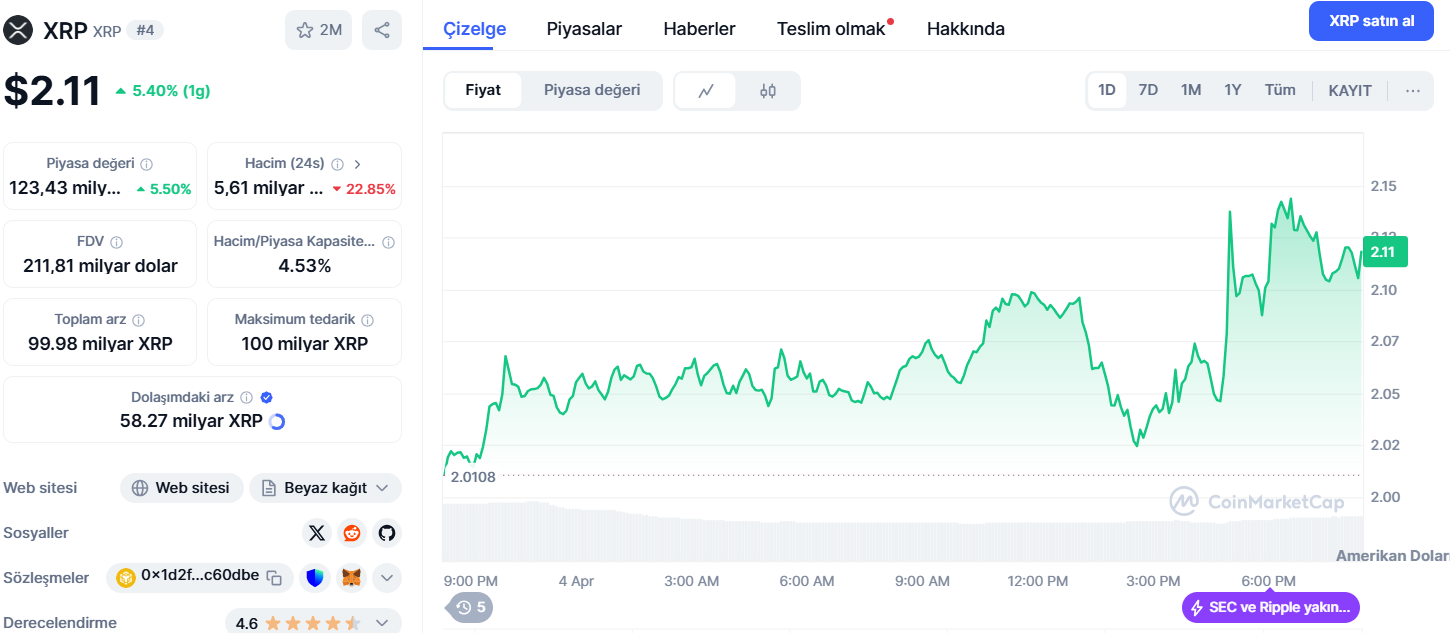Screen dimensions: 1450x633
Task: Click info icon next to Toplam arz
Action: (138, 320)
